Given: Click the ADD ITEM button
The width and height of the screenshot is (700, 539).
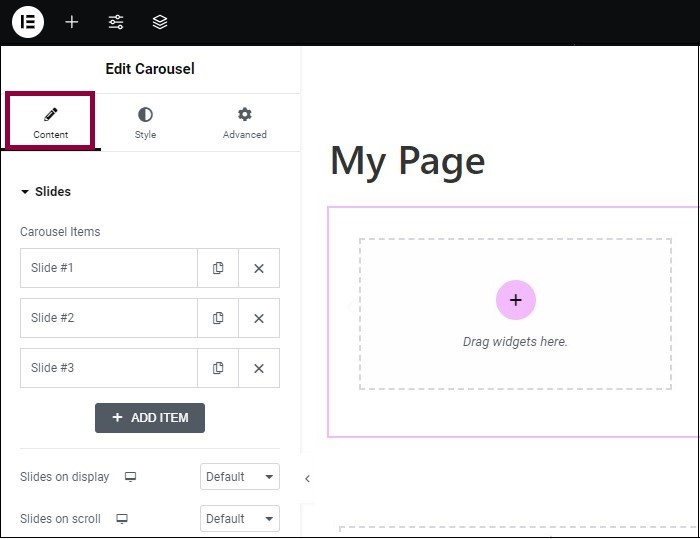Looking at the screenshot, I should [150, 418].
